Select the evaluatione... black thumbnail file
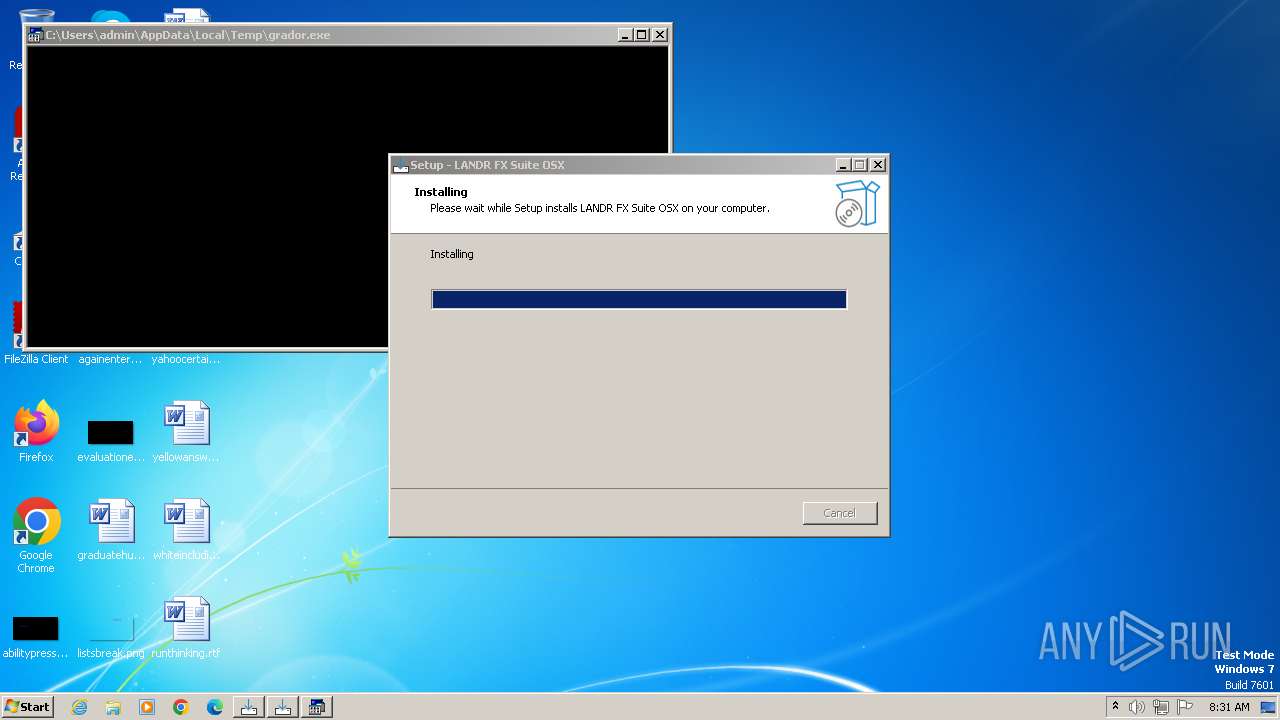 pyautogui.click(x=110, y=440)
